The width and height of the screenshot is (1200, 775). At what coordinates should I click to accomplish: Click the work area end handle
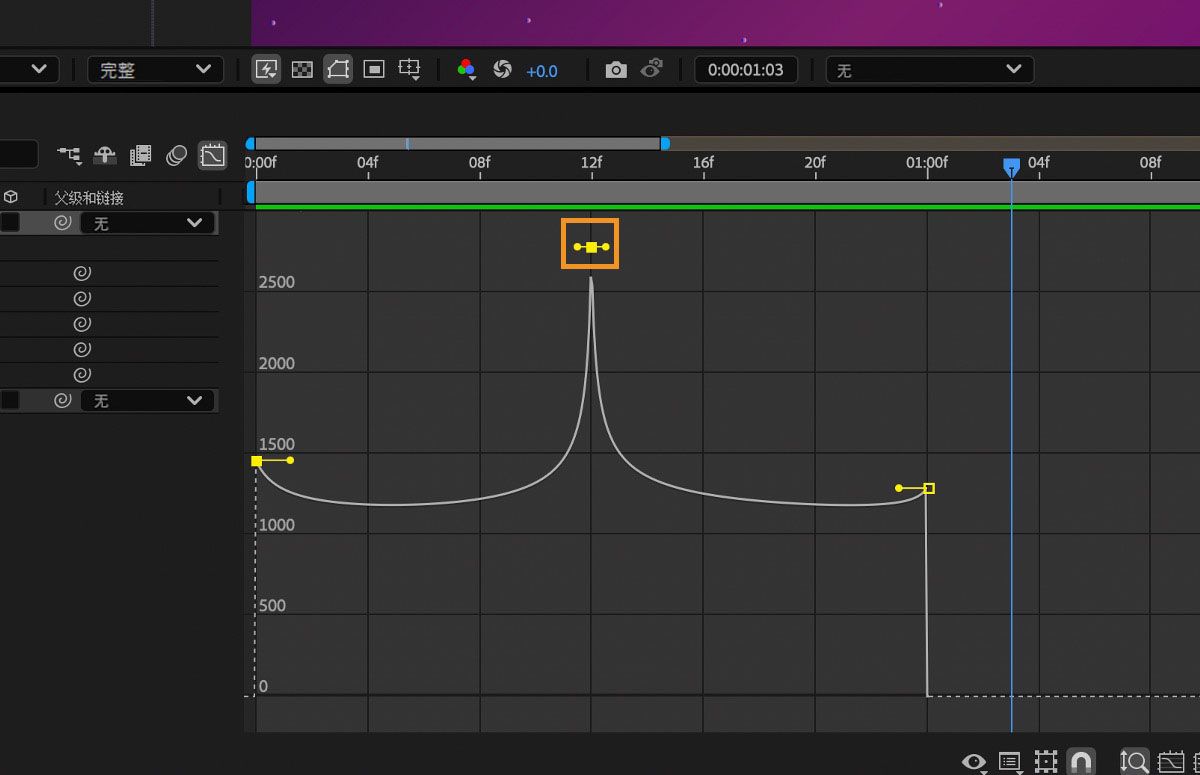click(665, 144)
